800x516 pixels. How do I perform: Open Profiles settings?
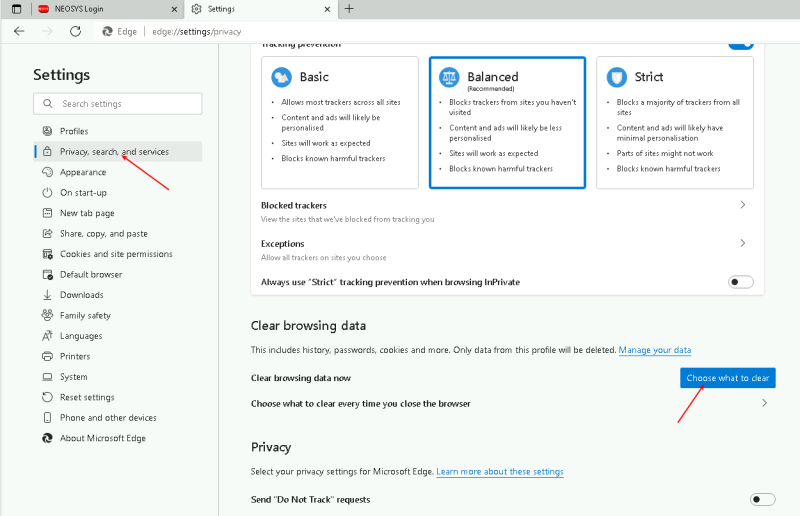tap(118, 131)
